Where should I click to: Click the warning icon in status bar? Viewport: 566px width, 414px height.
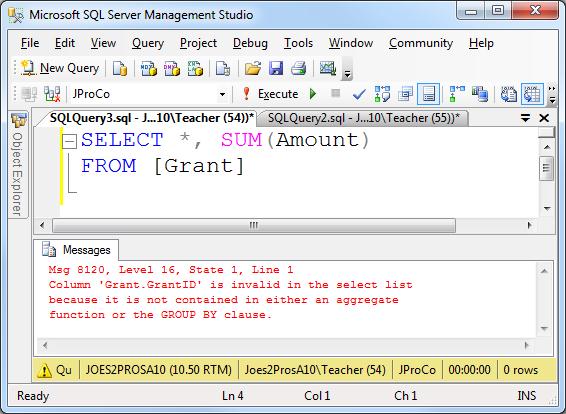tap(44, 370)
